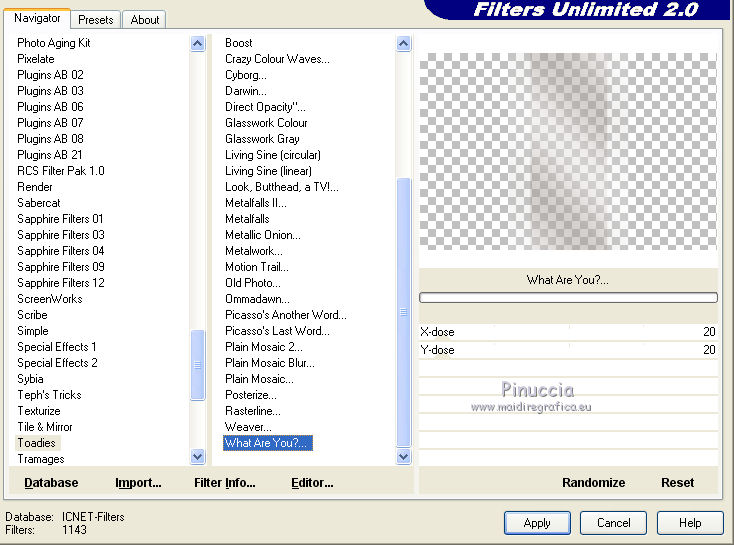Screen dimensions: 734x545
Task: Select the Toadies category
Action: tap(37, 443)
